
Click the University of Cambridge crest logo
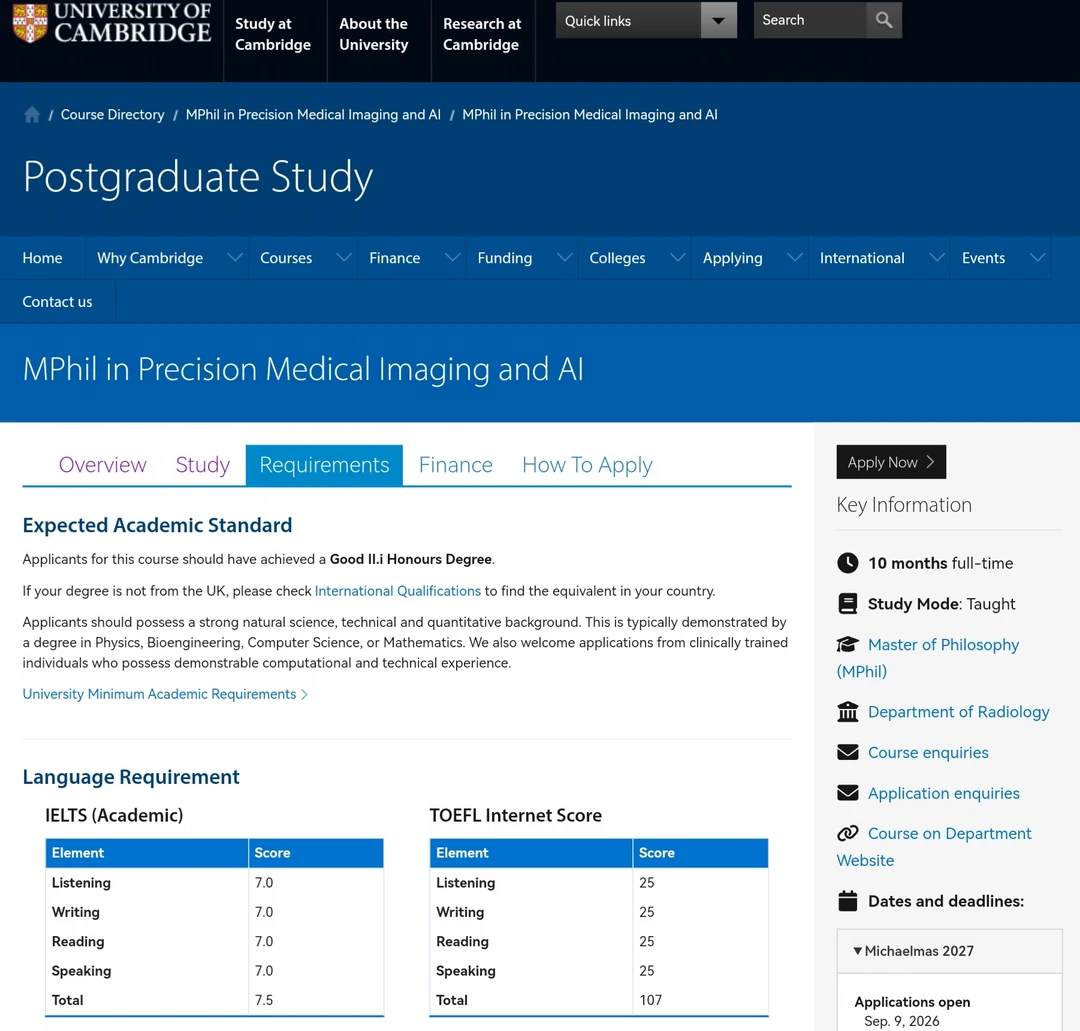click(30, 22)
